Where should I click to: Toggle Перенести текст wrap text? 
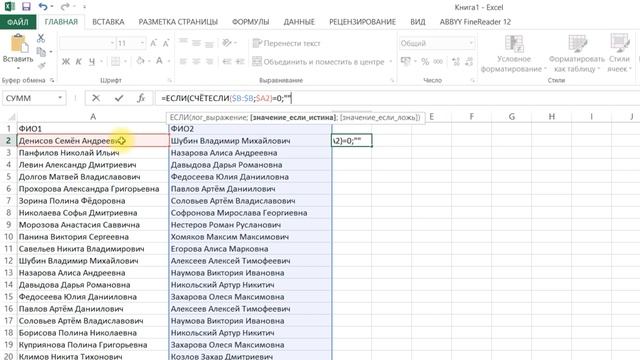tap(286, 43)
